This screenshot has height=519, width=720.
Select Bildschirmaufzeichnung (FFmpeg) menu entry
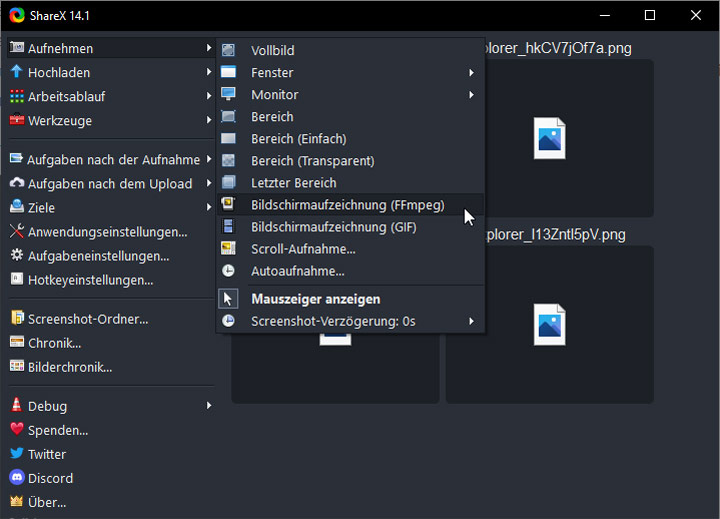[347, 205]
